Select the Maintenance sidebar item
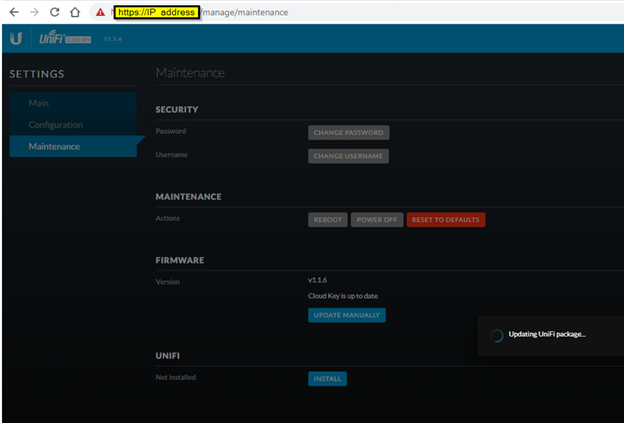This screenshot has height=423, width=624. (54, 147)
